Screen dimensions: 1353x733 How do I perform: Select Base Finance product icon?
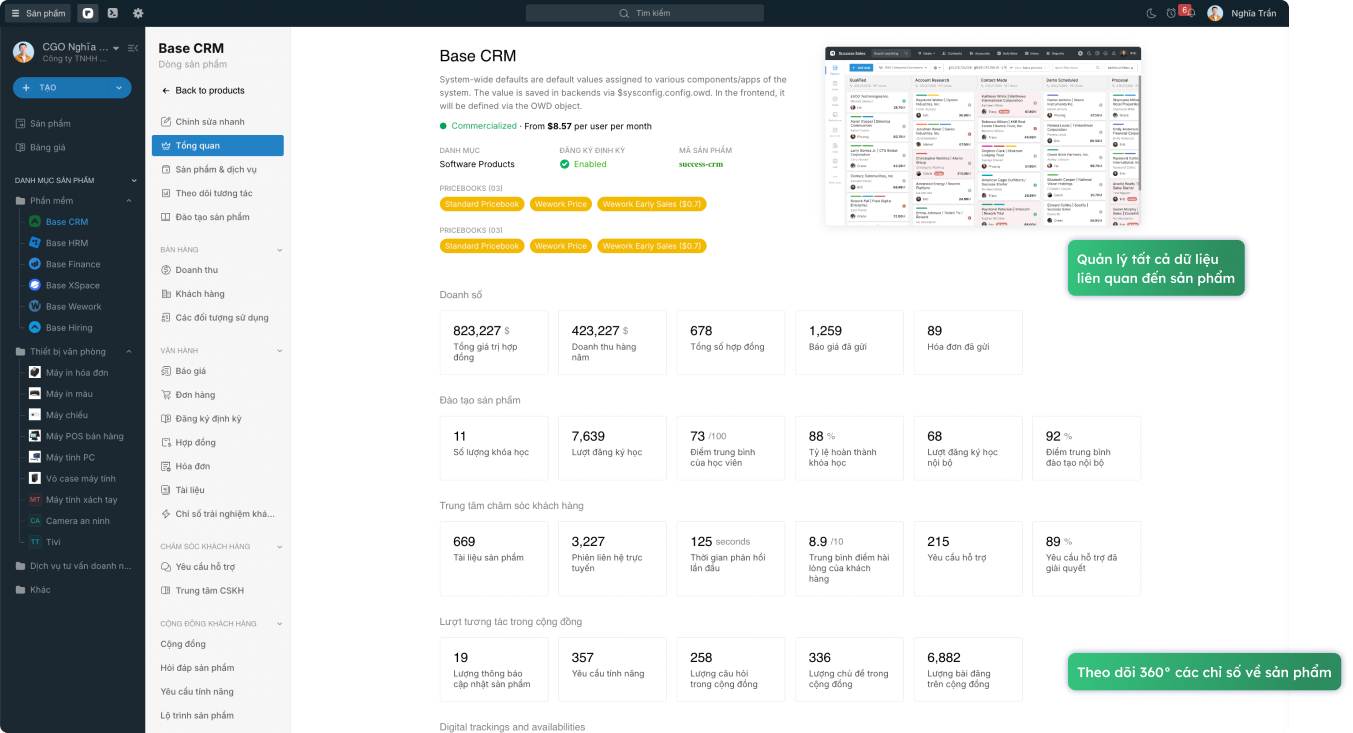point(35,264)
